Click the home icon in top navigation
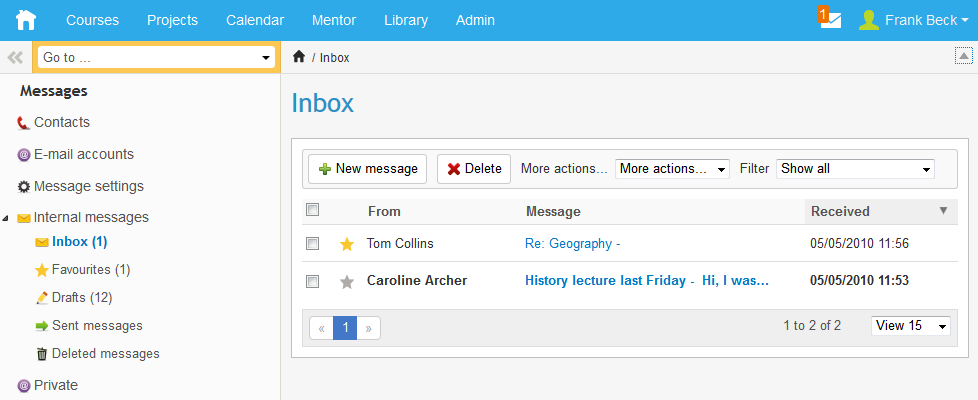The width and height of the screenshot is (978, 400). coord(25,20)
